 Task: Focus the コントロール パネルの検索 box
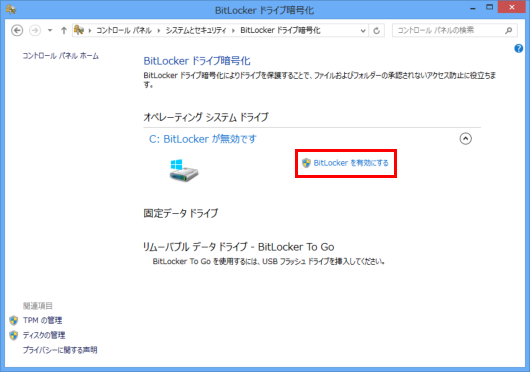pyautogui.click(x=455, y=30)
